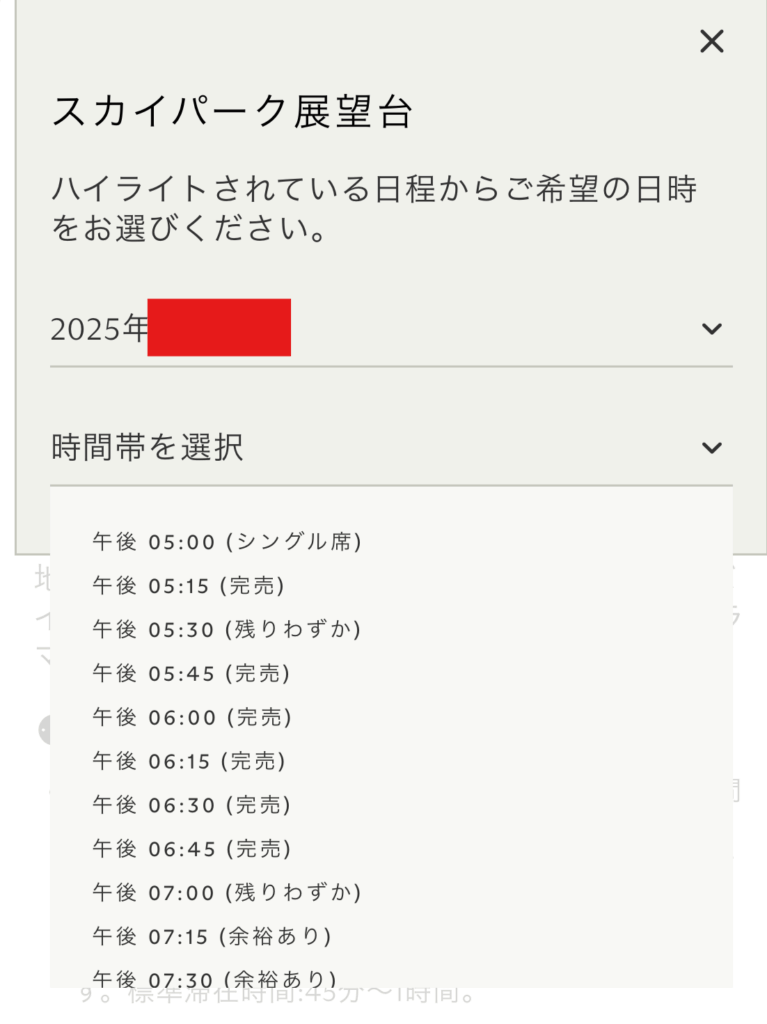Pick 午後 05:30 (残りわずか) time slot
Screen dimensions: 767x1024
point(227,630)
